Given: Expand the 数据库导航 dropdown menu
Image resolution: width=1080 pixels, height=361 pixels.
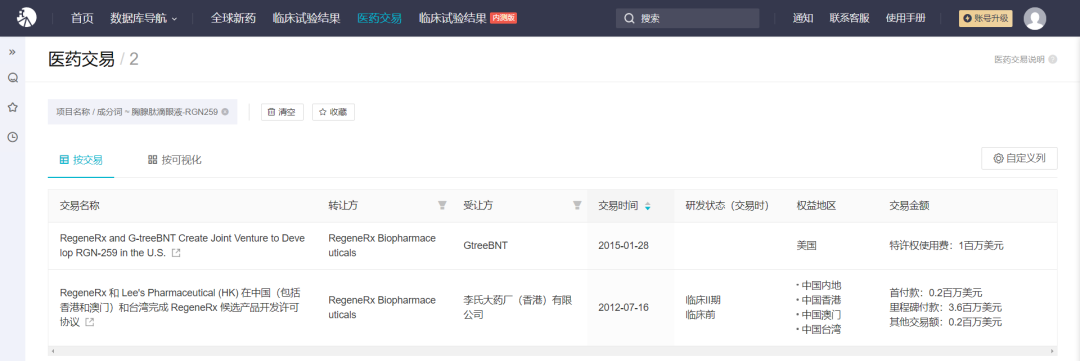Looking at the screenshot, I should 143,19.
